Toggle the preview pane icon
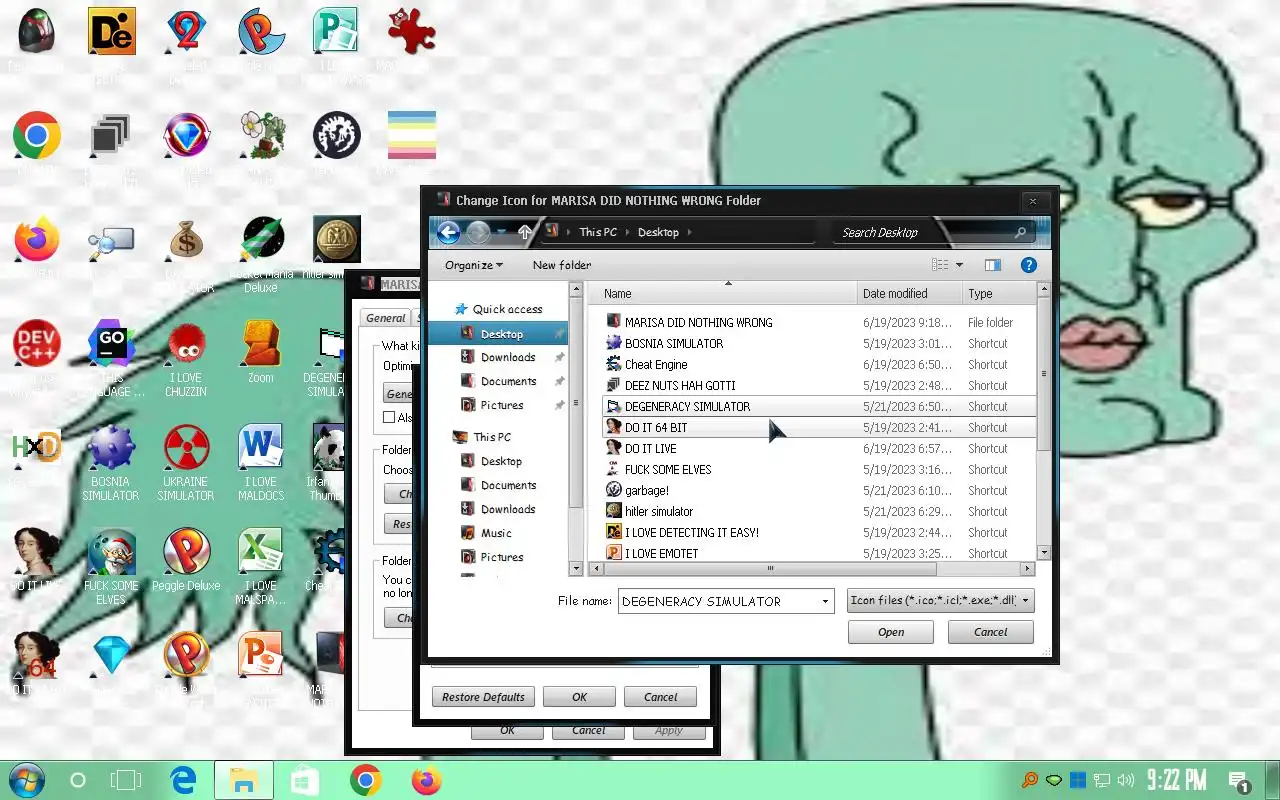Screen dimensions: 1280x800 [x=992, y=265]
